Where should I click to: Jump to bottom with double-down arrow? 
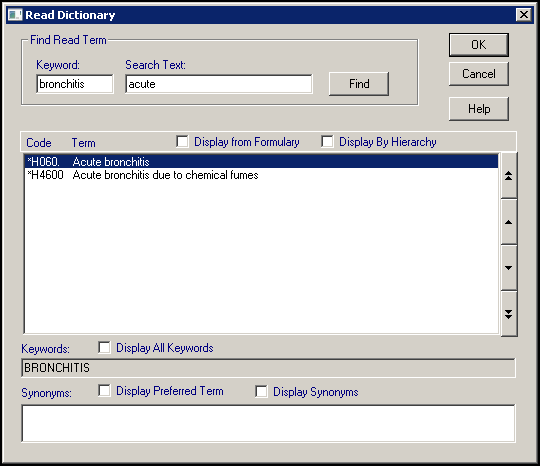pyautogui.click(x=509, y=314)
